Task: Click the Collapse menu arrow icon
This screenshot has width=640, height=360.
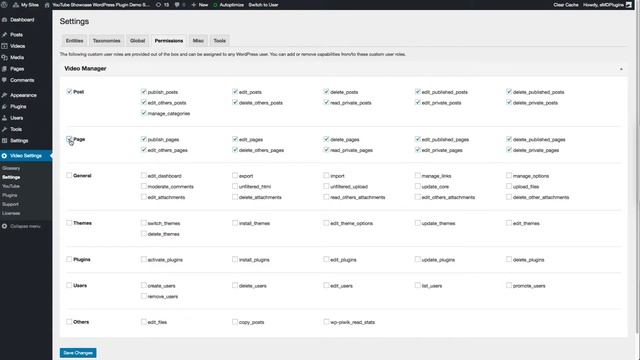Action: [4, 226]
